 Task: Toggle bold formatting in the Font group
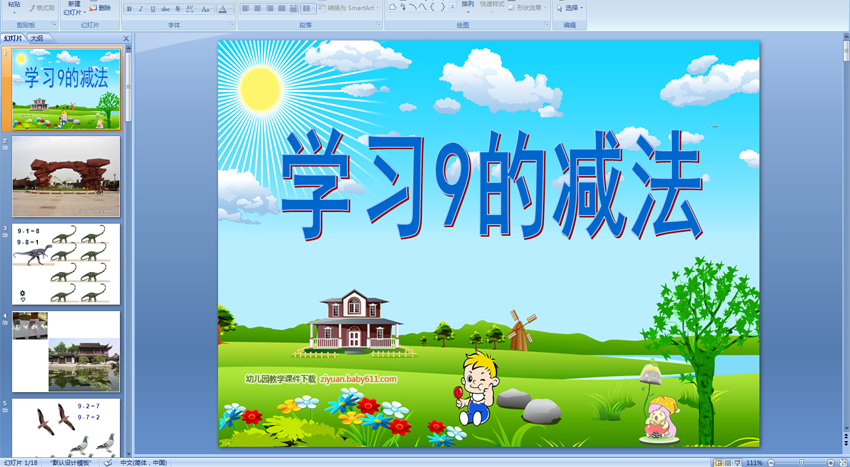pos(129,9)
